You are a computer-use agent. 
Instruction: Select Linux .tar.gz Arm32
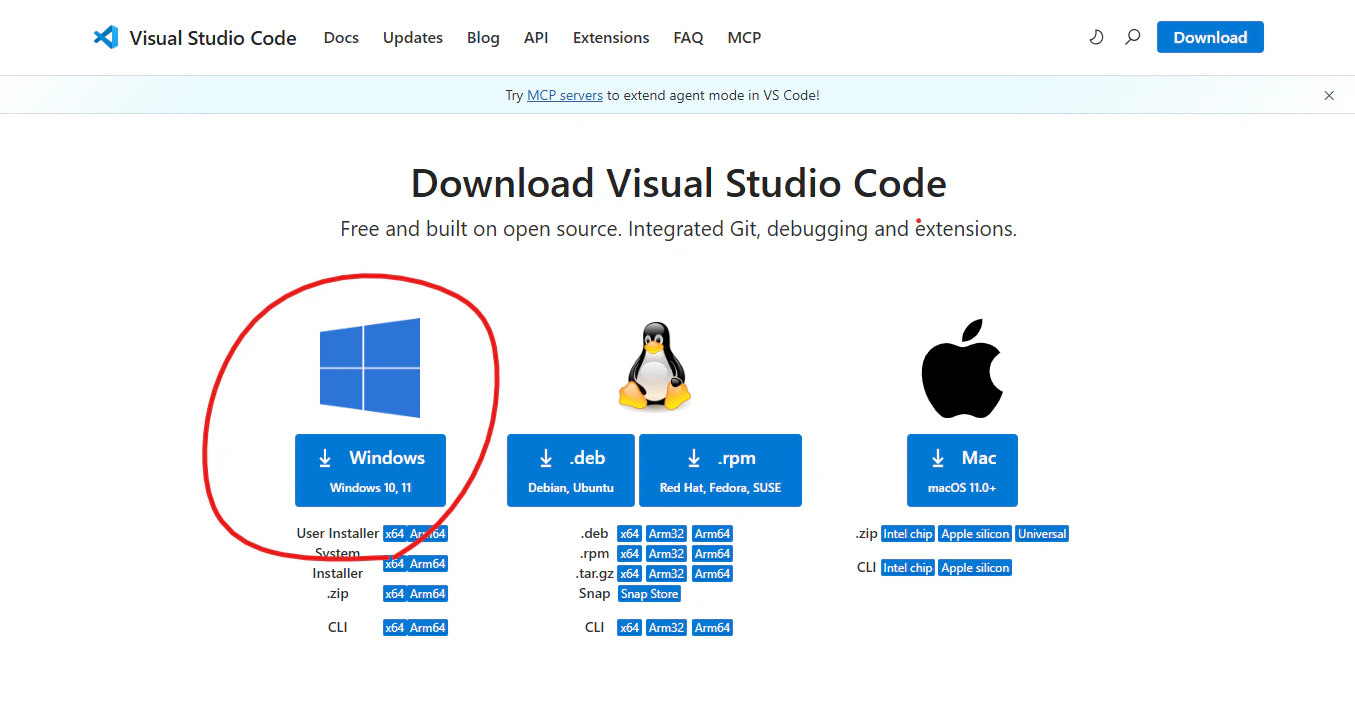pos(666,574)
